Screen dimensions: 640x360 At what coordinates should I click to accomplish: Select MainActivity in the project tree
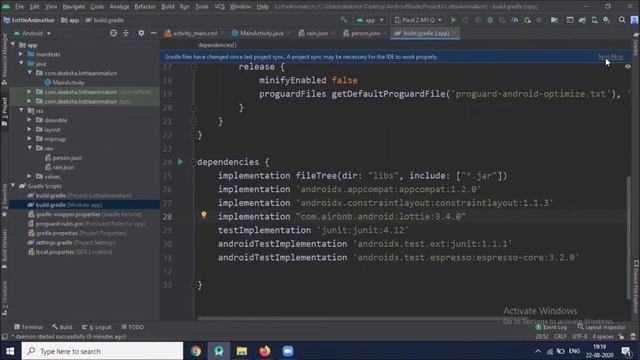coord(64,82)
